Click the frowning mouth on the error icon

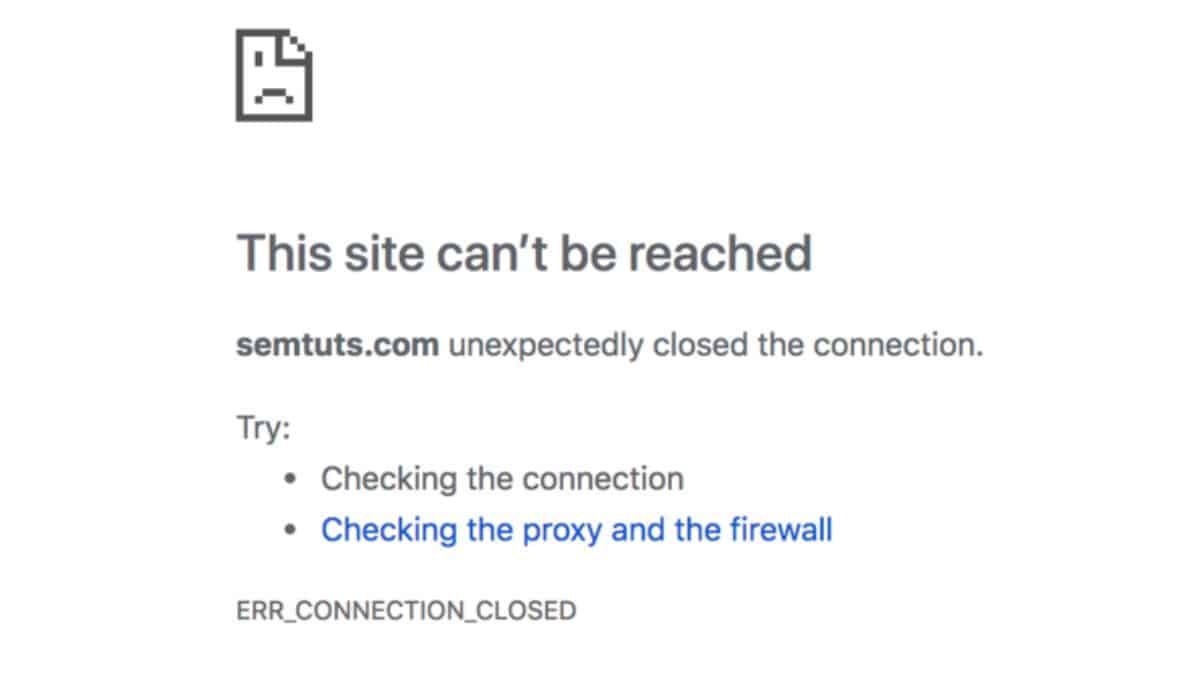coord(272,95)
